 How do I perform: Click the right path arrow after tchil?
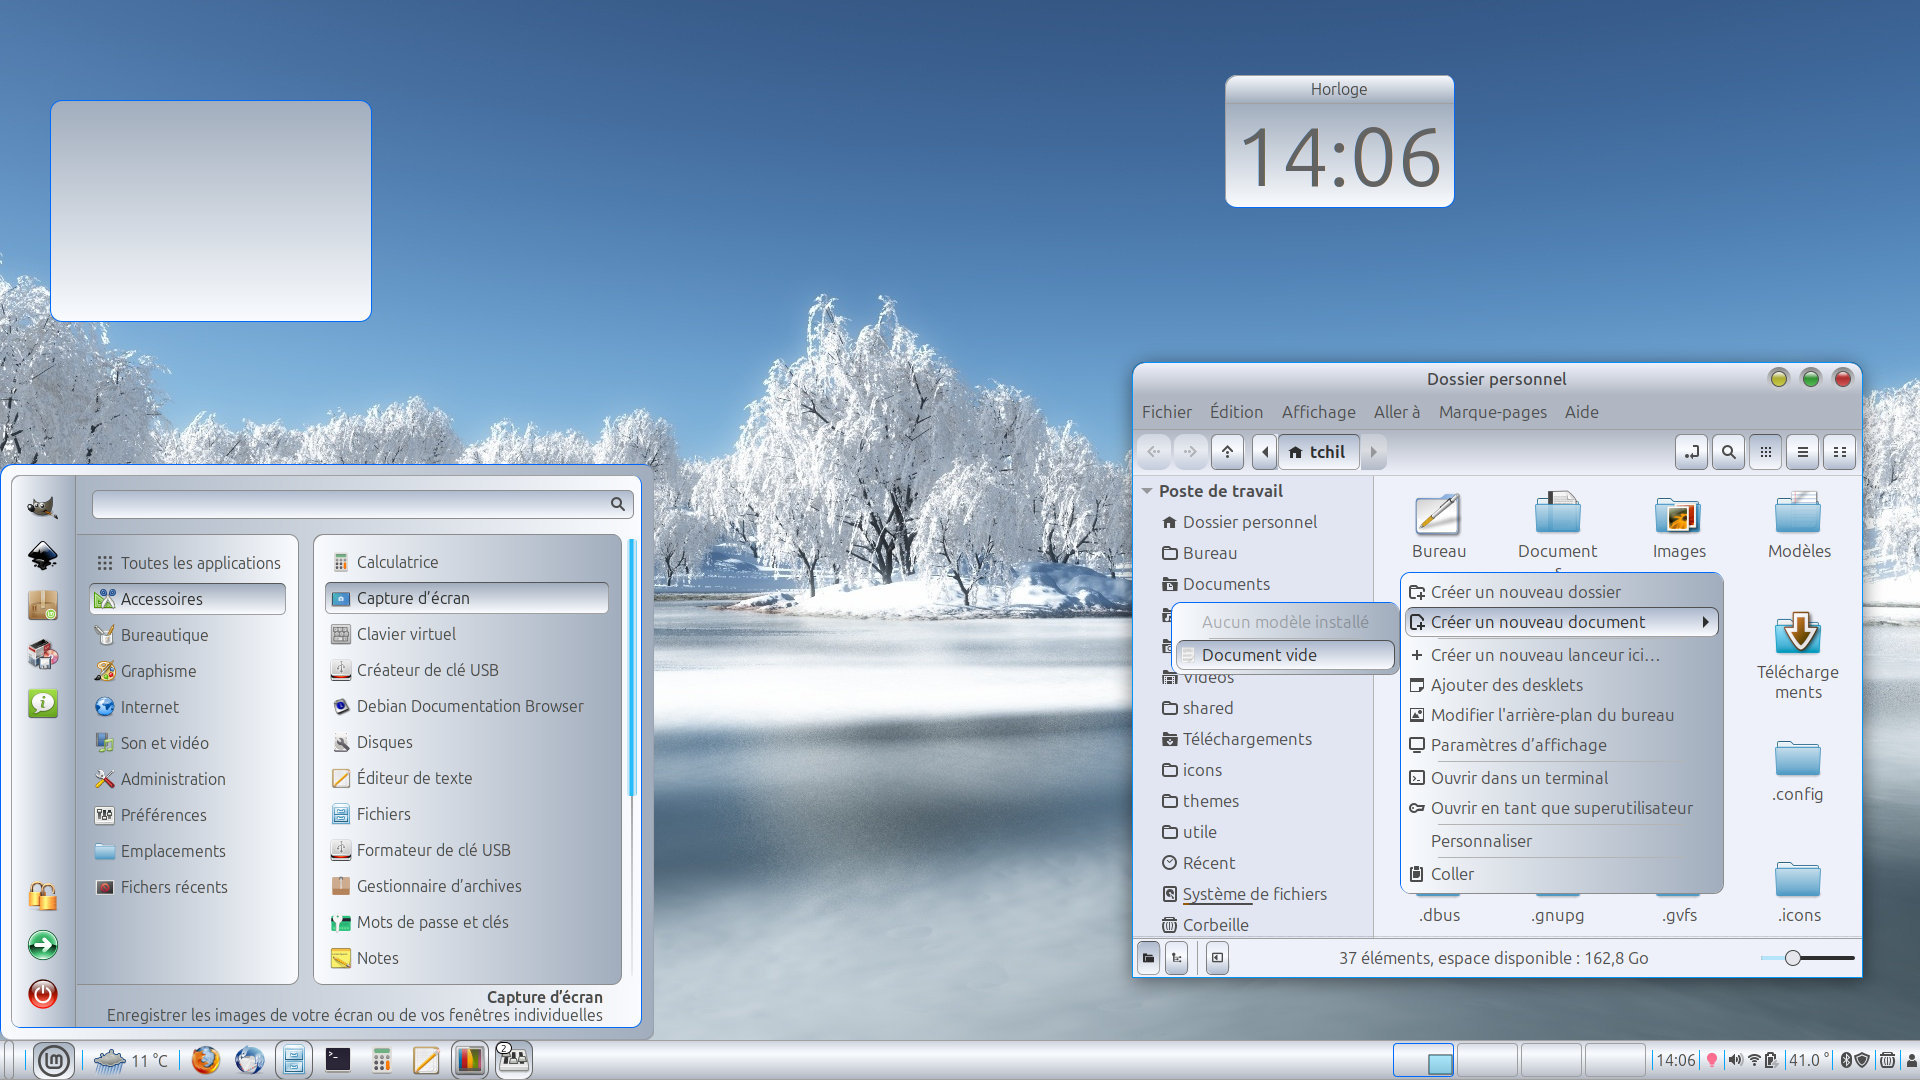point(1373,452)
